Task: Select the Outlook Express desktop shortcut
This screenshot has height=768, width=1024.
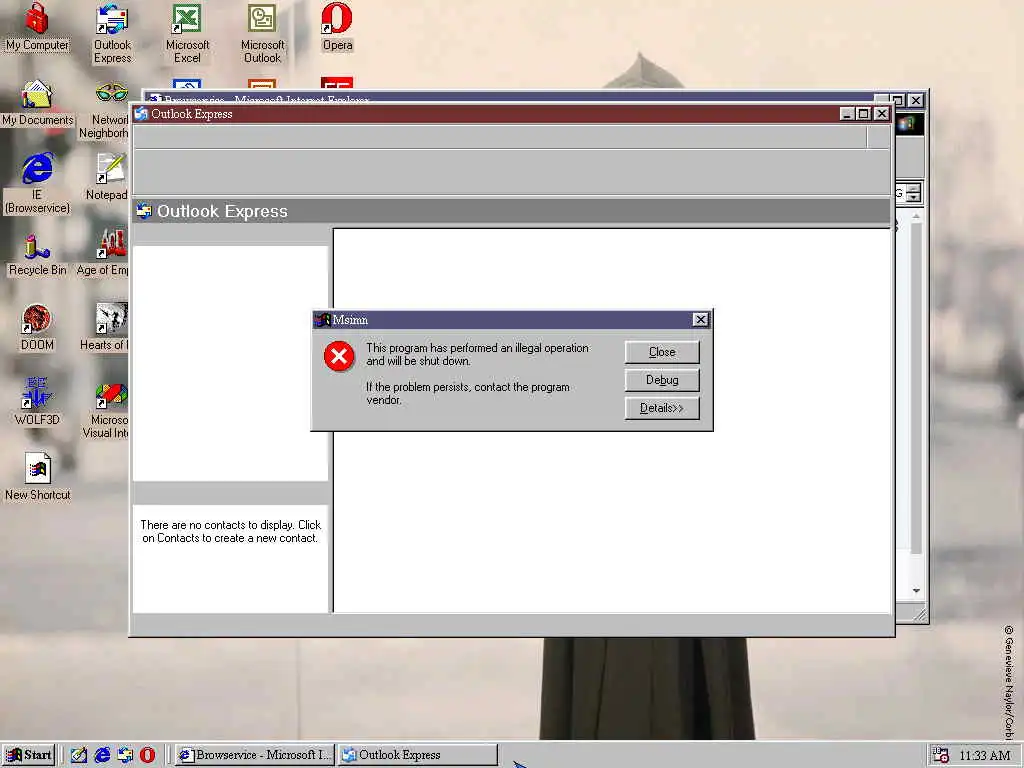Action: coord(112,33)
